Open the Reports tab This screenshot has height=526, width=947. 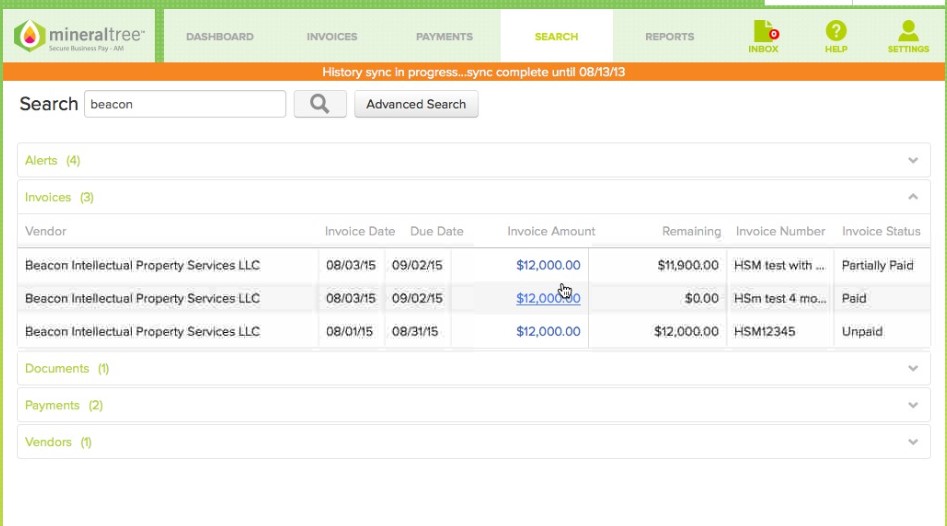coord(669,37)
